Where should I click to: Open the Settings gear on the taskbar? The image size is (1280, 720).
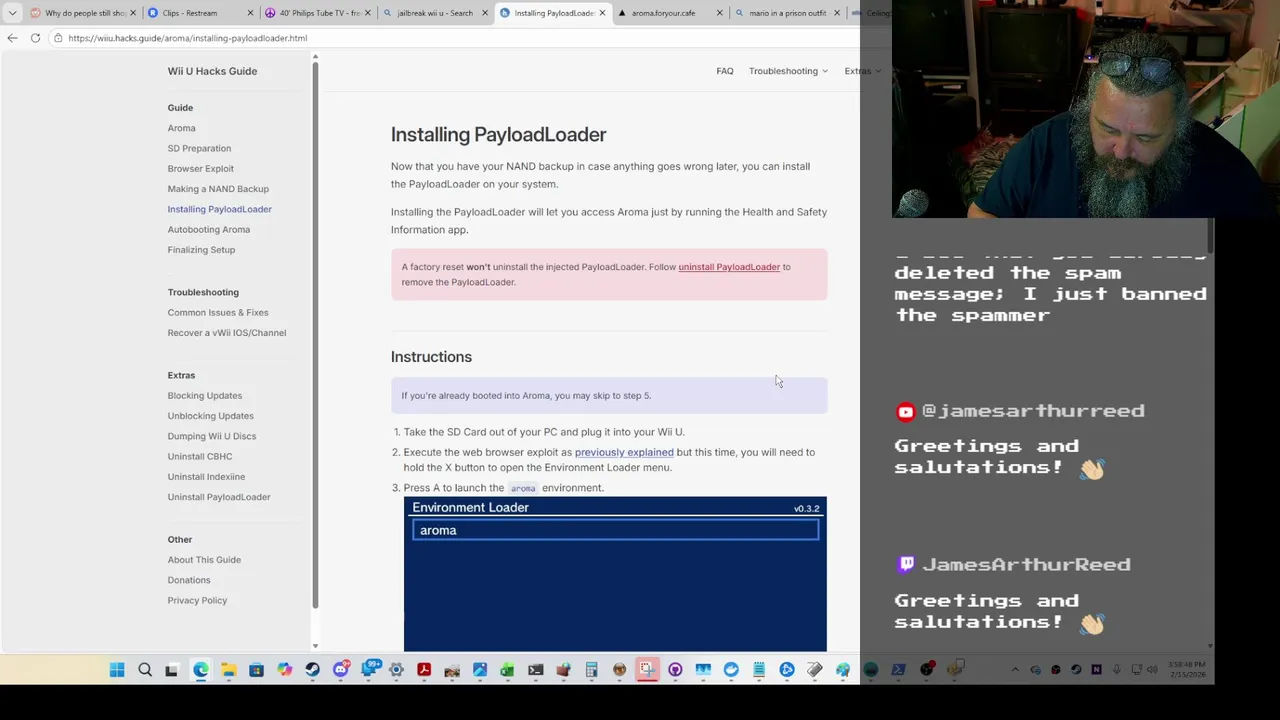coord(396,670)
